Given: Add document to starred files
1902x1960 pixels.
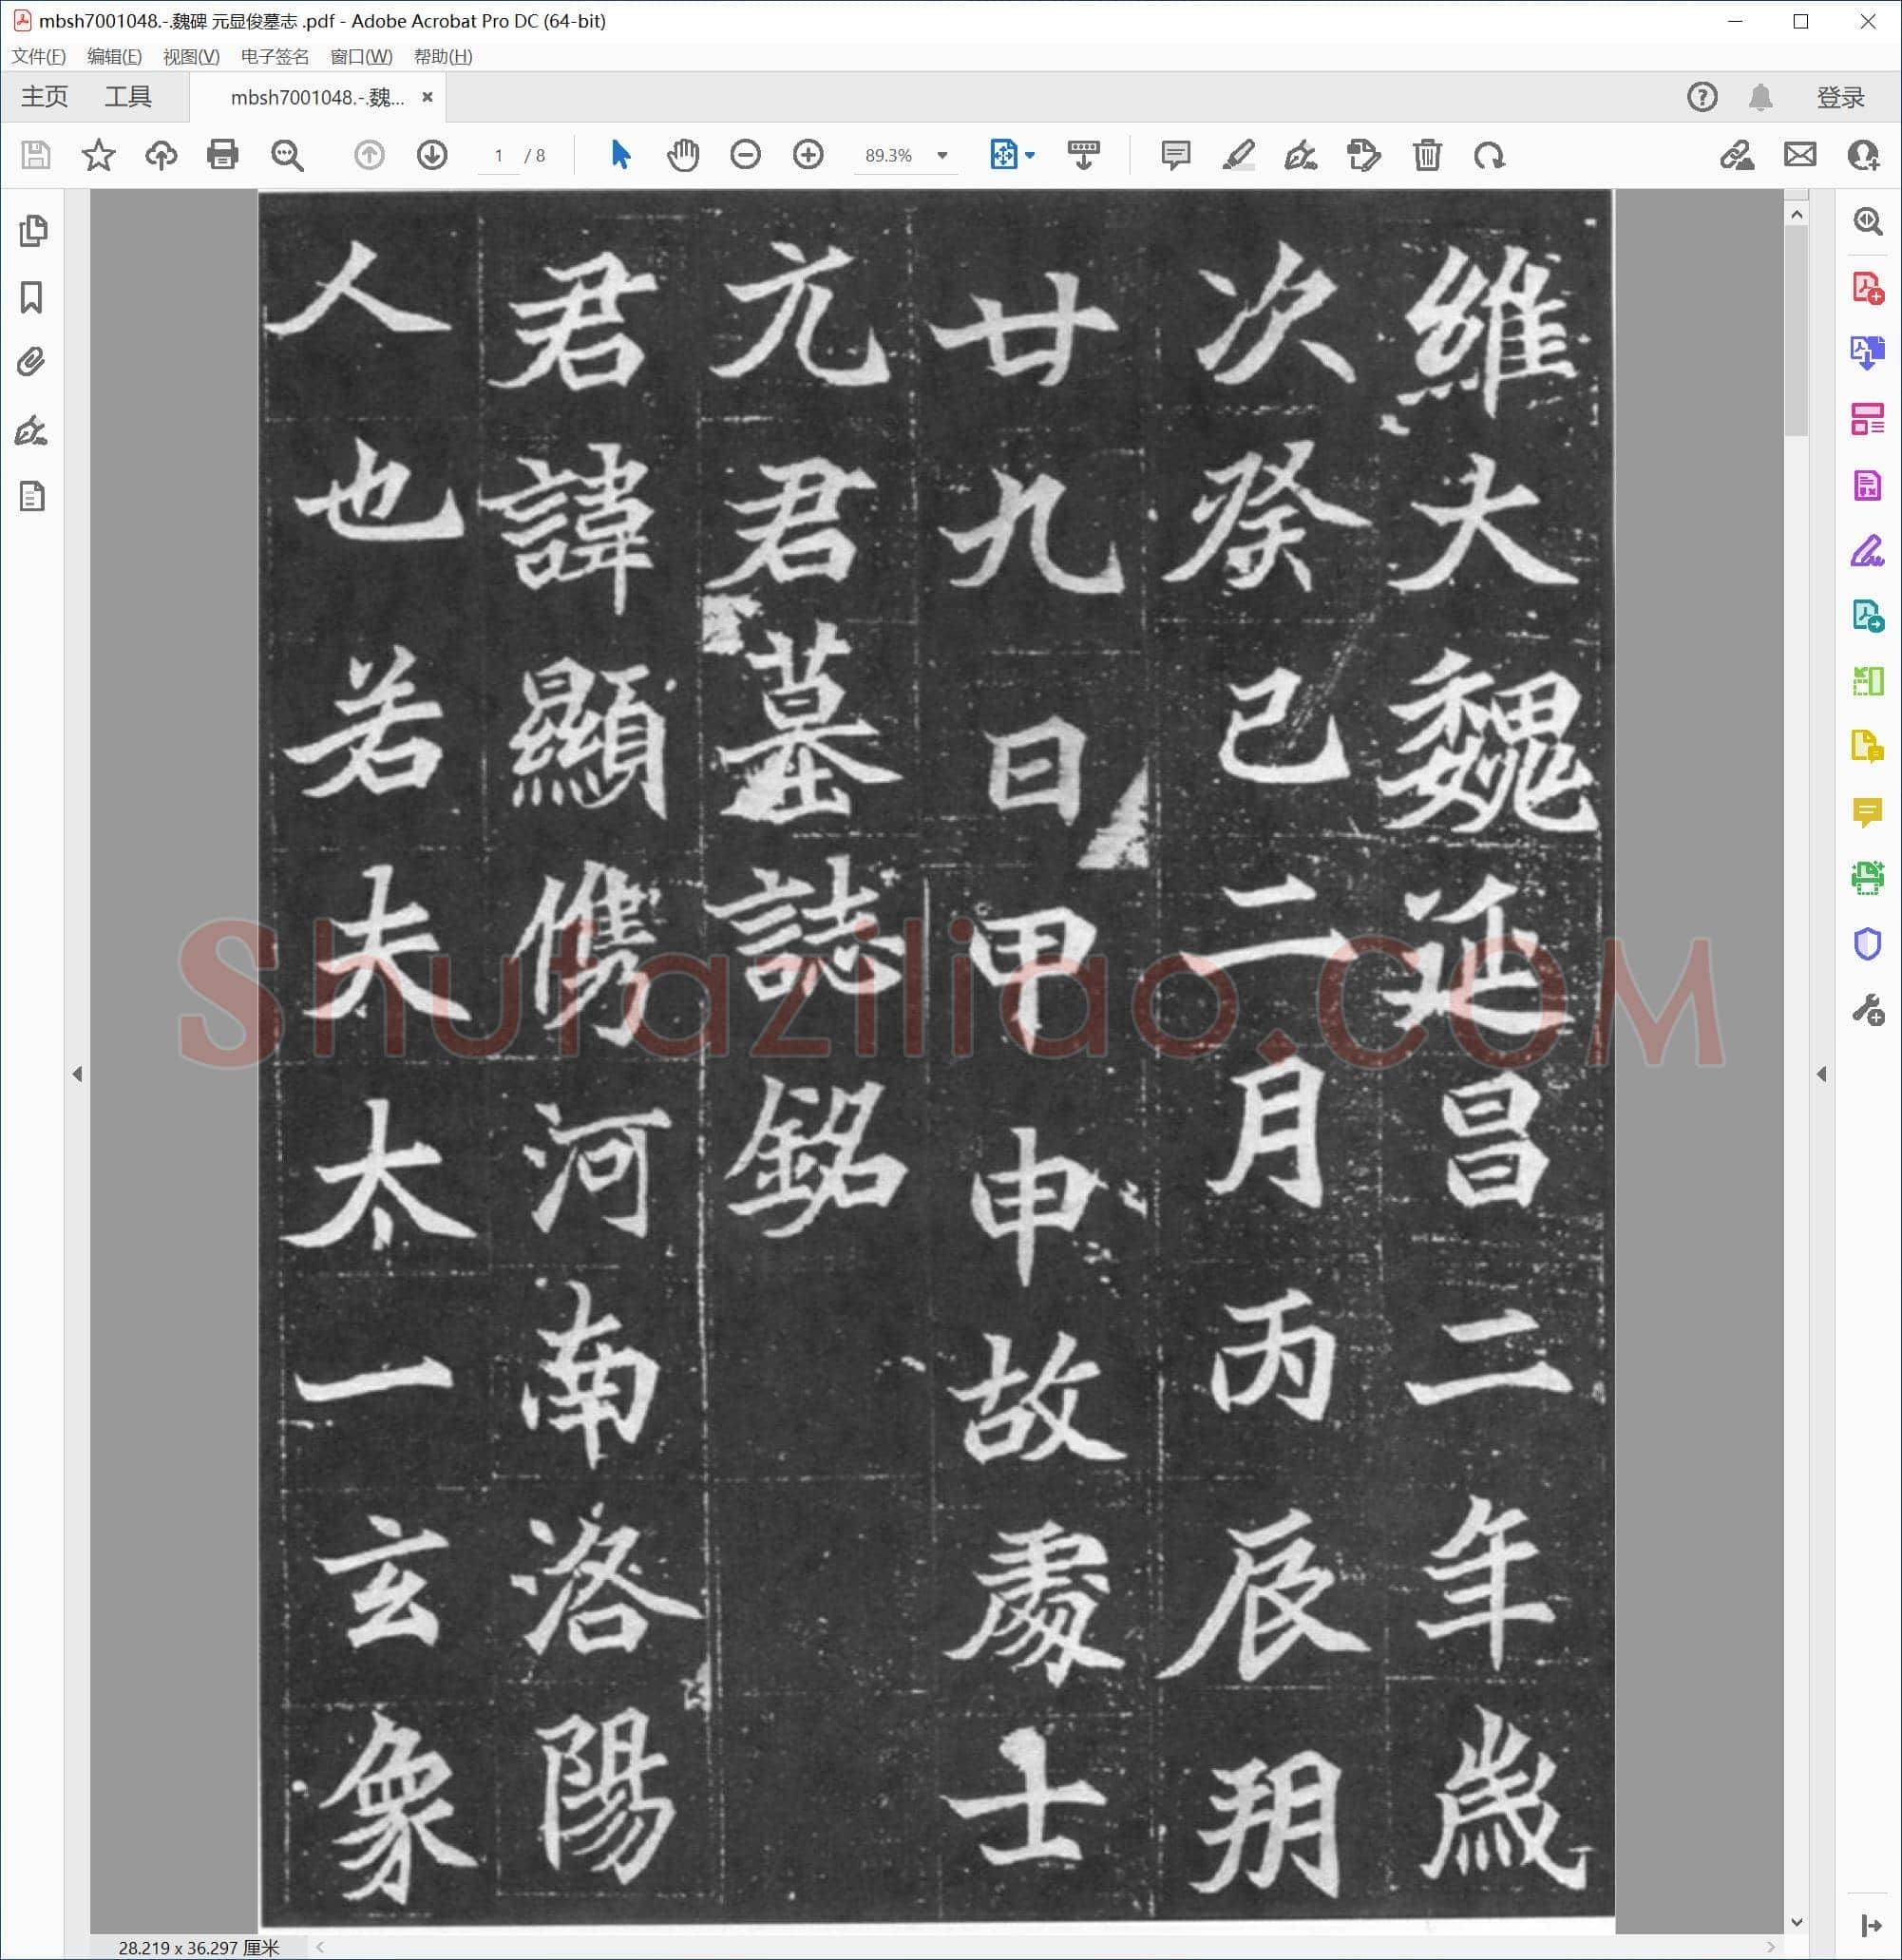Looking at the screenshot, I should tap(98, 155).
